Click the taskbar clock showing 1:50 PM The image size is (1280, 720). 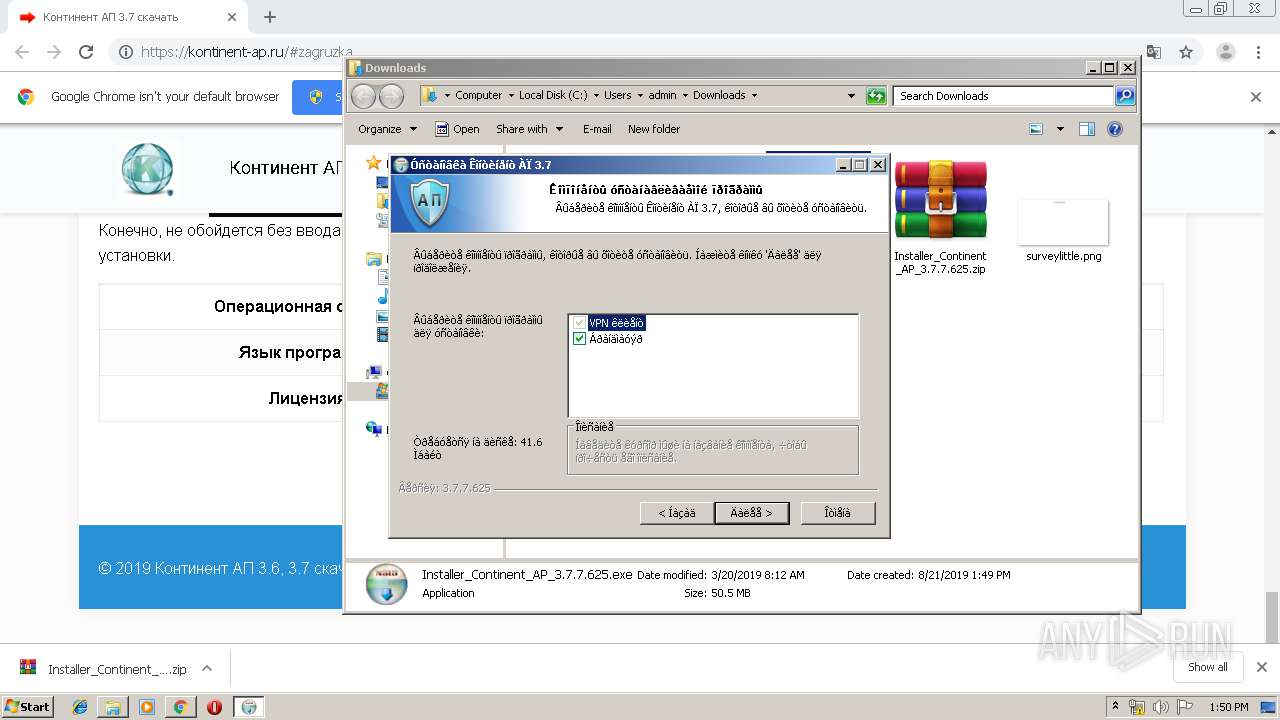[x=1229, y=707]
